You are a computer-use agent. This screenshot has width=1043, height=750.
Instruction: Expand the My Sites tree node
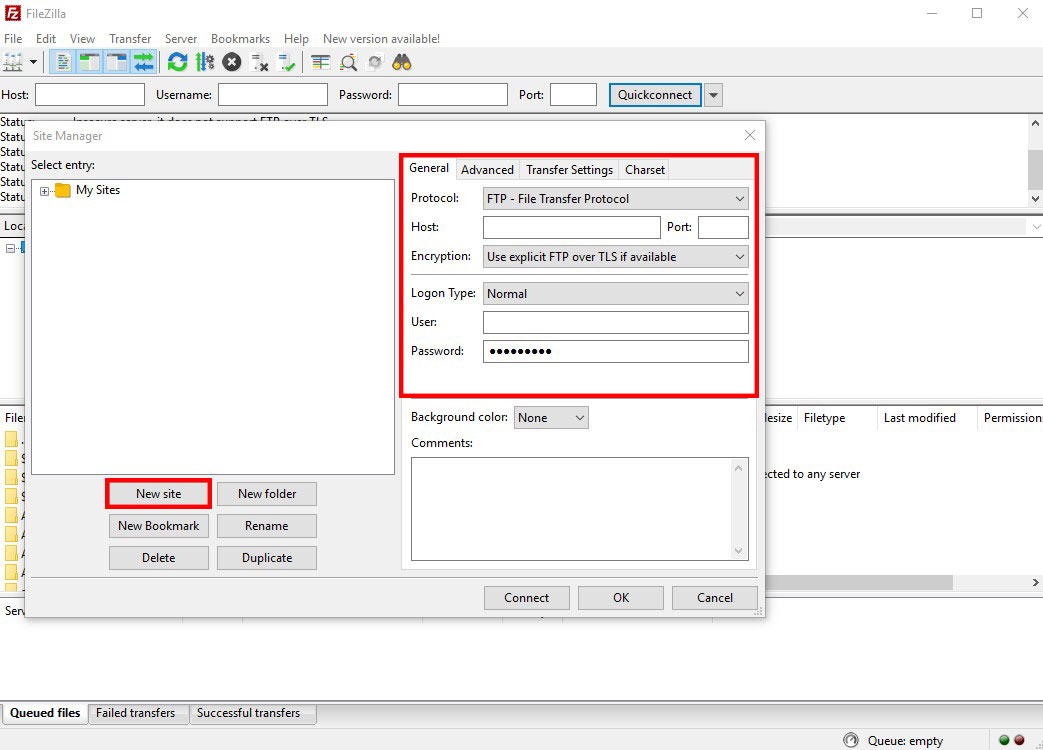(x=45, y=191)
